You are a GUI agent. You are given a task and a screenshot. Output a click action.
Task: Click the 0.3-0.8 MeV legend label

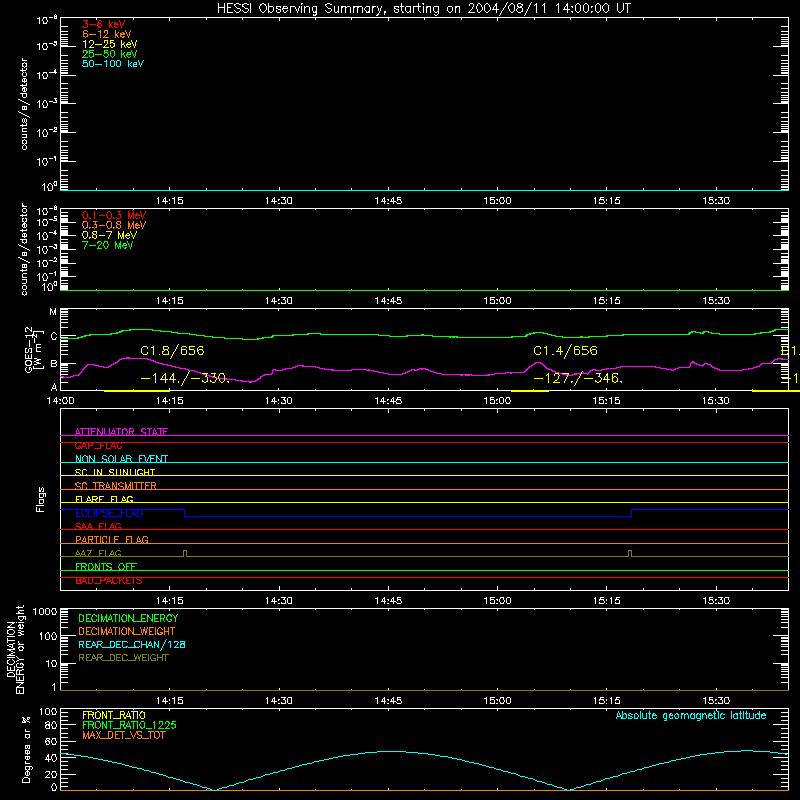tap(114, 225)
